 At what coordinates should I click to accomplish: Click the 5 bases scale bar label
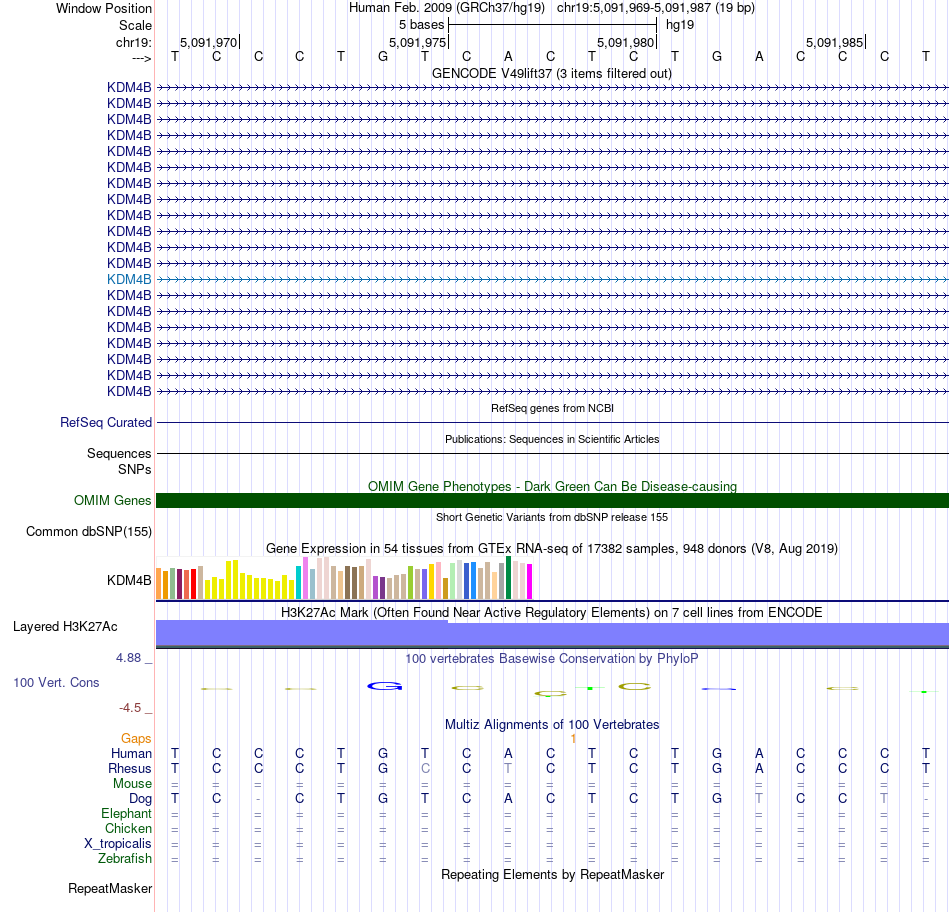(x=421, y=25)
